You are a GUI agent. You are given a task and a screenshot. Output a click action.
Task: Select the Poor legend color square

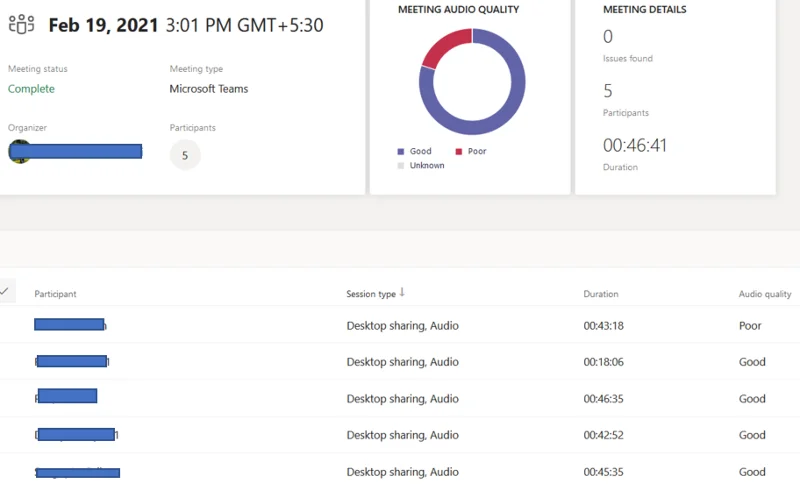(x=459, y=152)
